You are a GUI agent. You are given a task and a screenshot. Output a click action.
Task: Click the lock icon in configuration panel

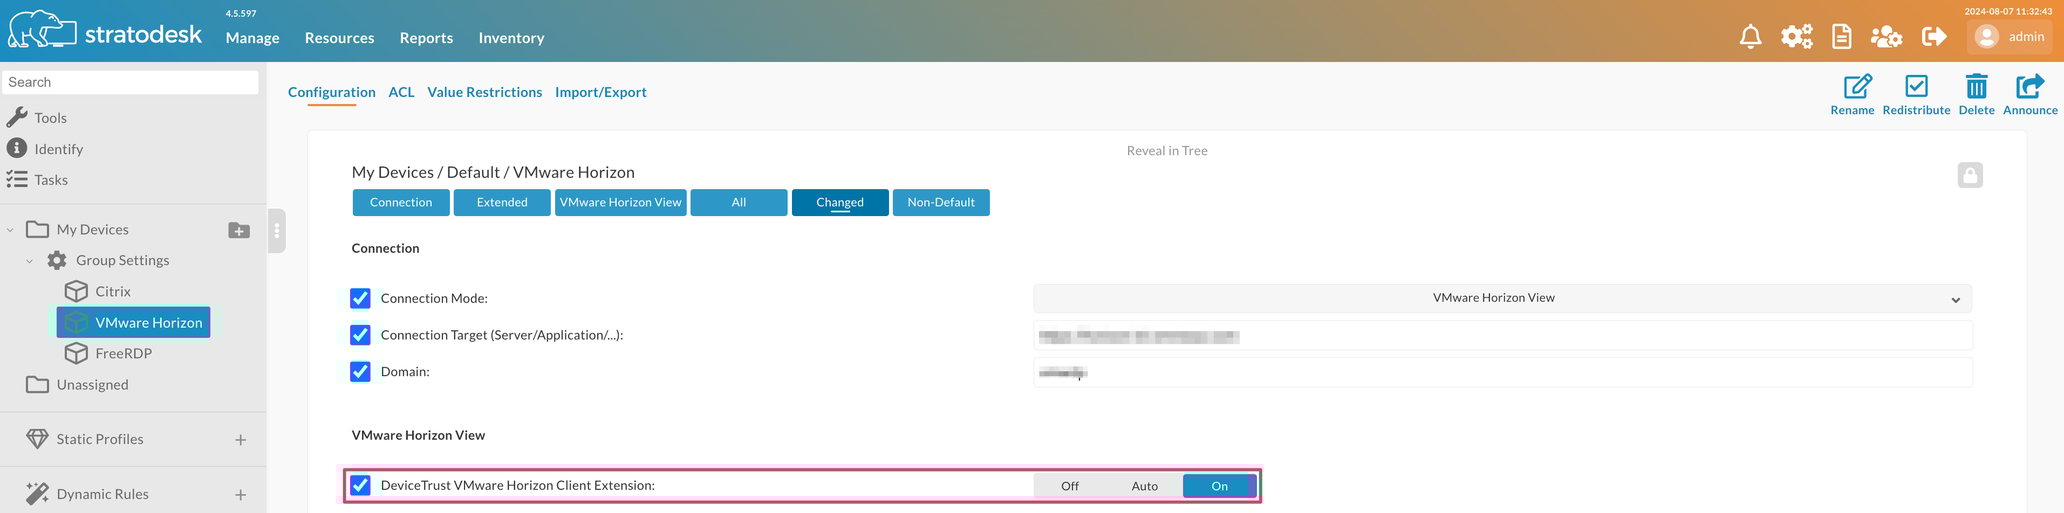1969,175
